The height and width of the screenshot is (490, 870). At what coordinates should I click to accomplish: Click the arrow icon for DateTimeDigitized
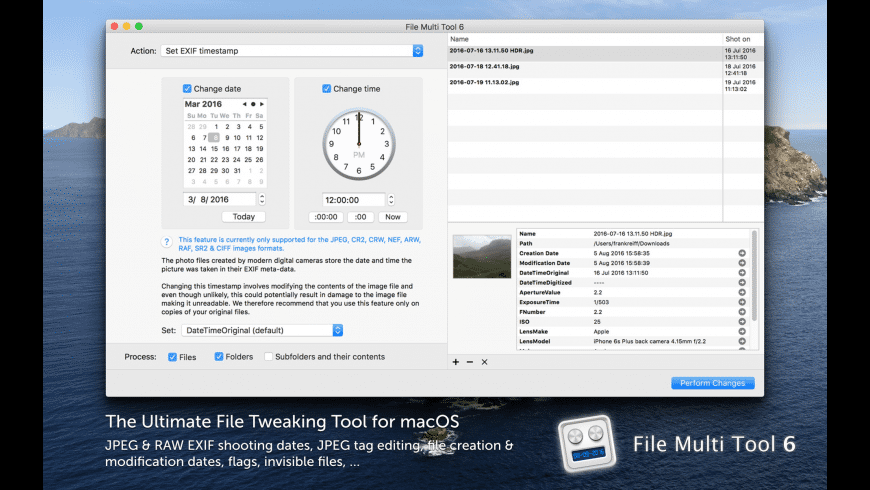pyautogui.click(x=742, y=282)
